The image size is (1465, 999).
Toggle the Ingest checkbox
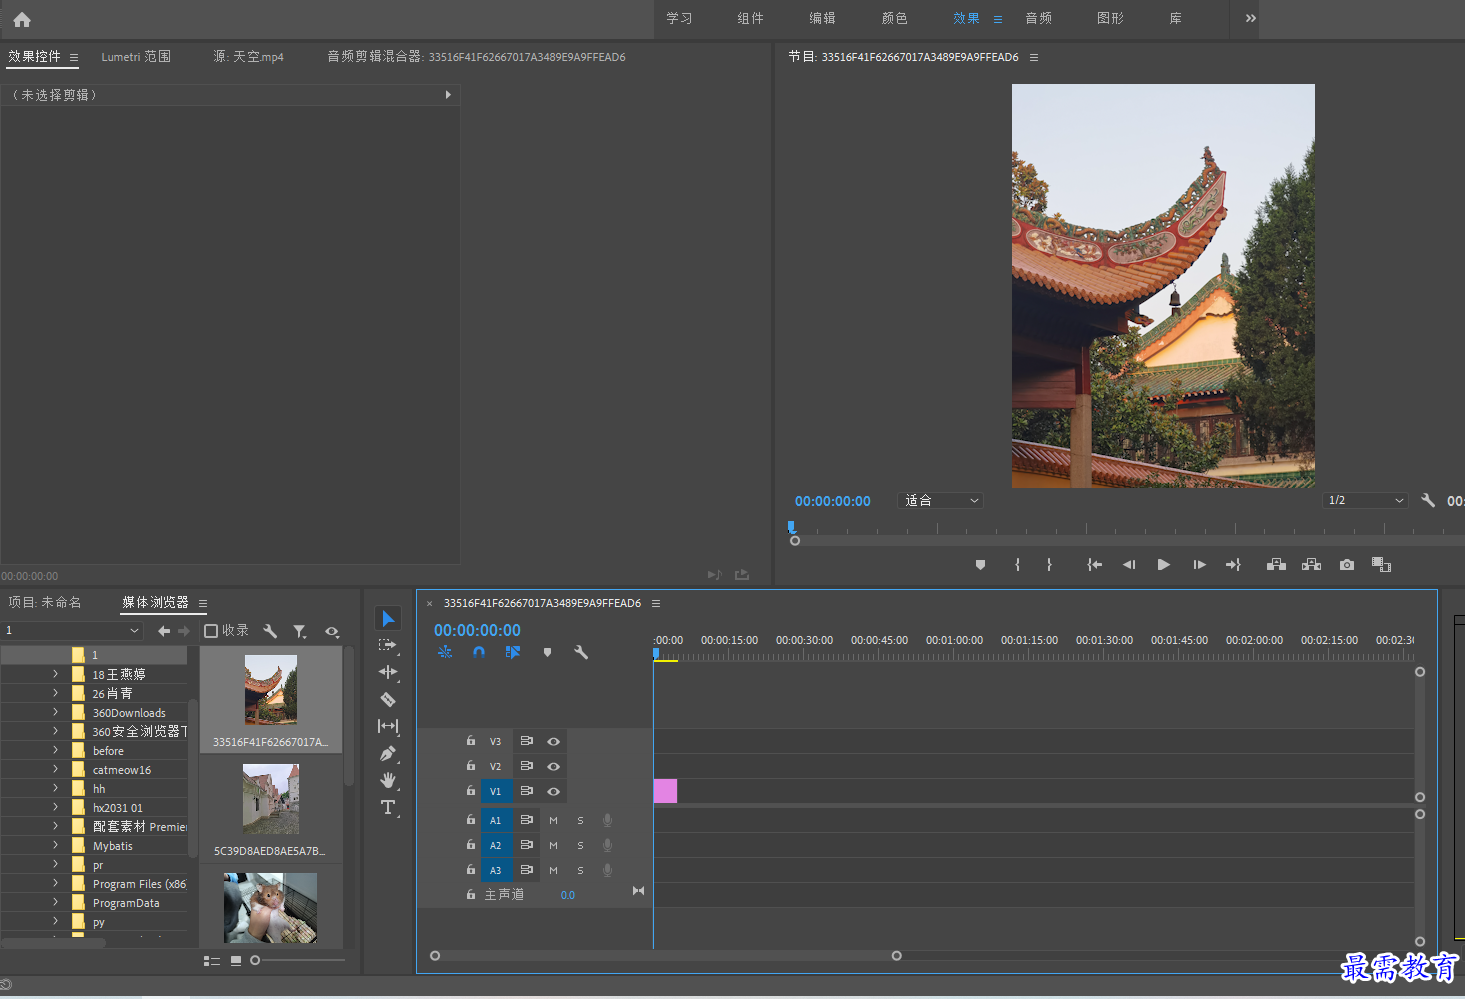[x=211, y=631]
